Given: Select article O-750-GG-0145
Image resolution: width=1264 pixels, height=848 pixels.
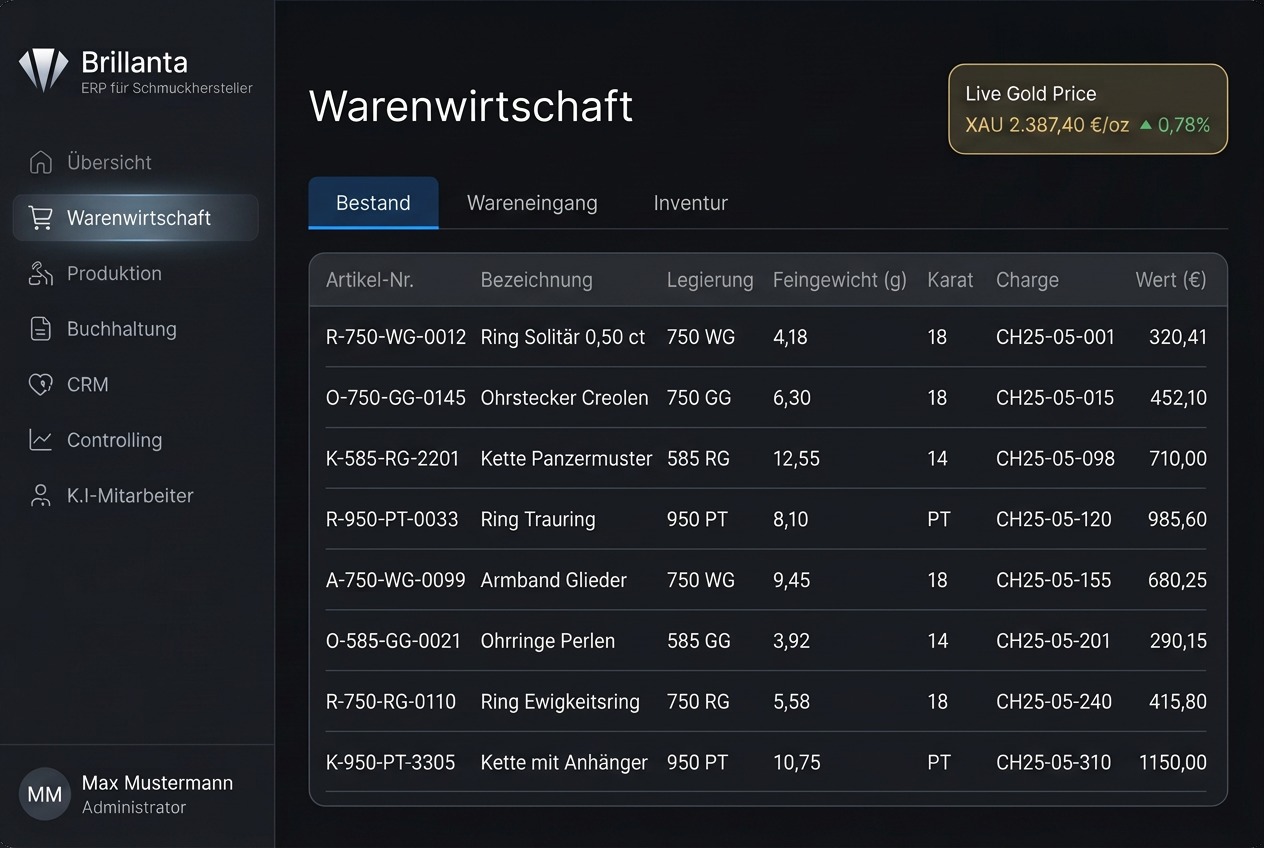Looking at the screenshot, I should click(x=396, y=398).
